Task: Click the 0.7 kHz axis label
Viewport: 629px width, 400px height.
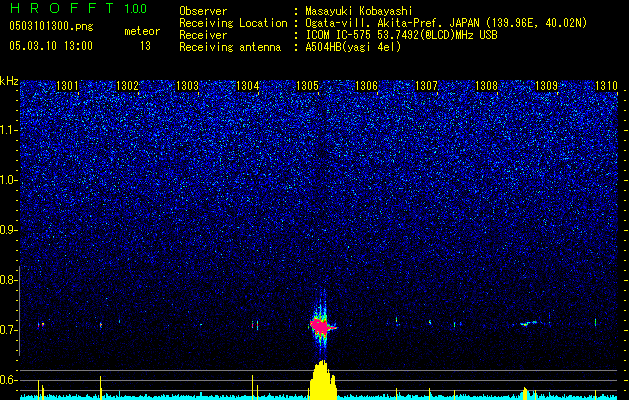Action: coord(8,330)
